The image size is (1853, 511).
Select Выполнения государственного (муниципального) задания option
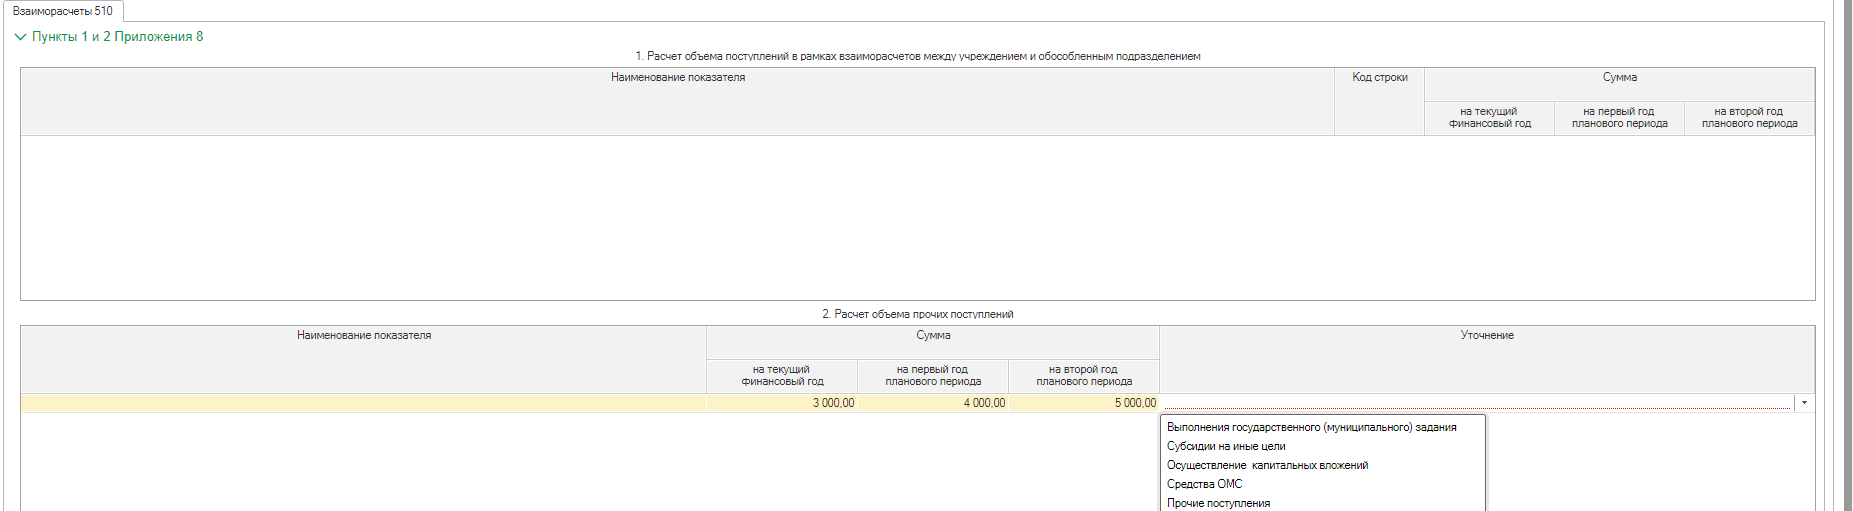[x=1311, y=427]
